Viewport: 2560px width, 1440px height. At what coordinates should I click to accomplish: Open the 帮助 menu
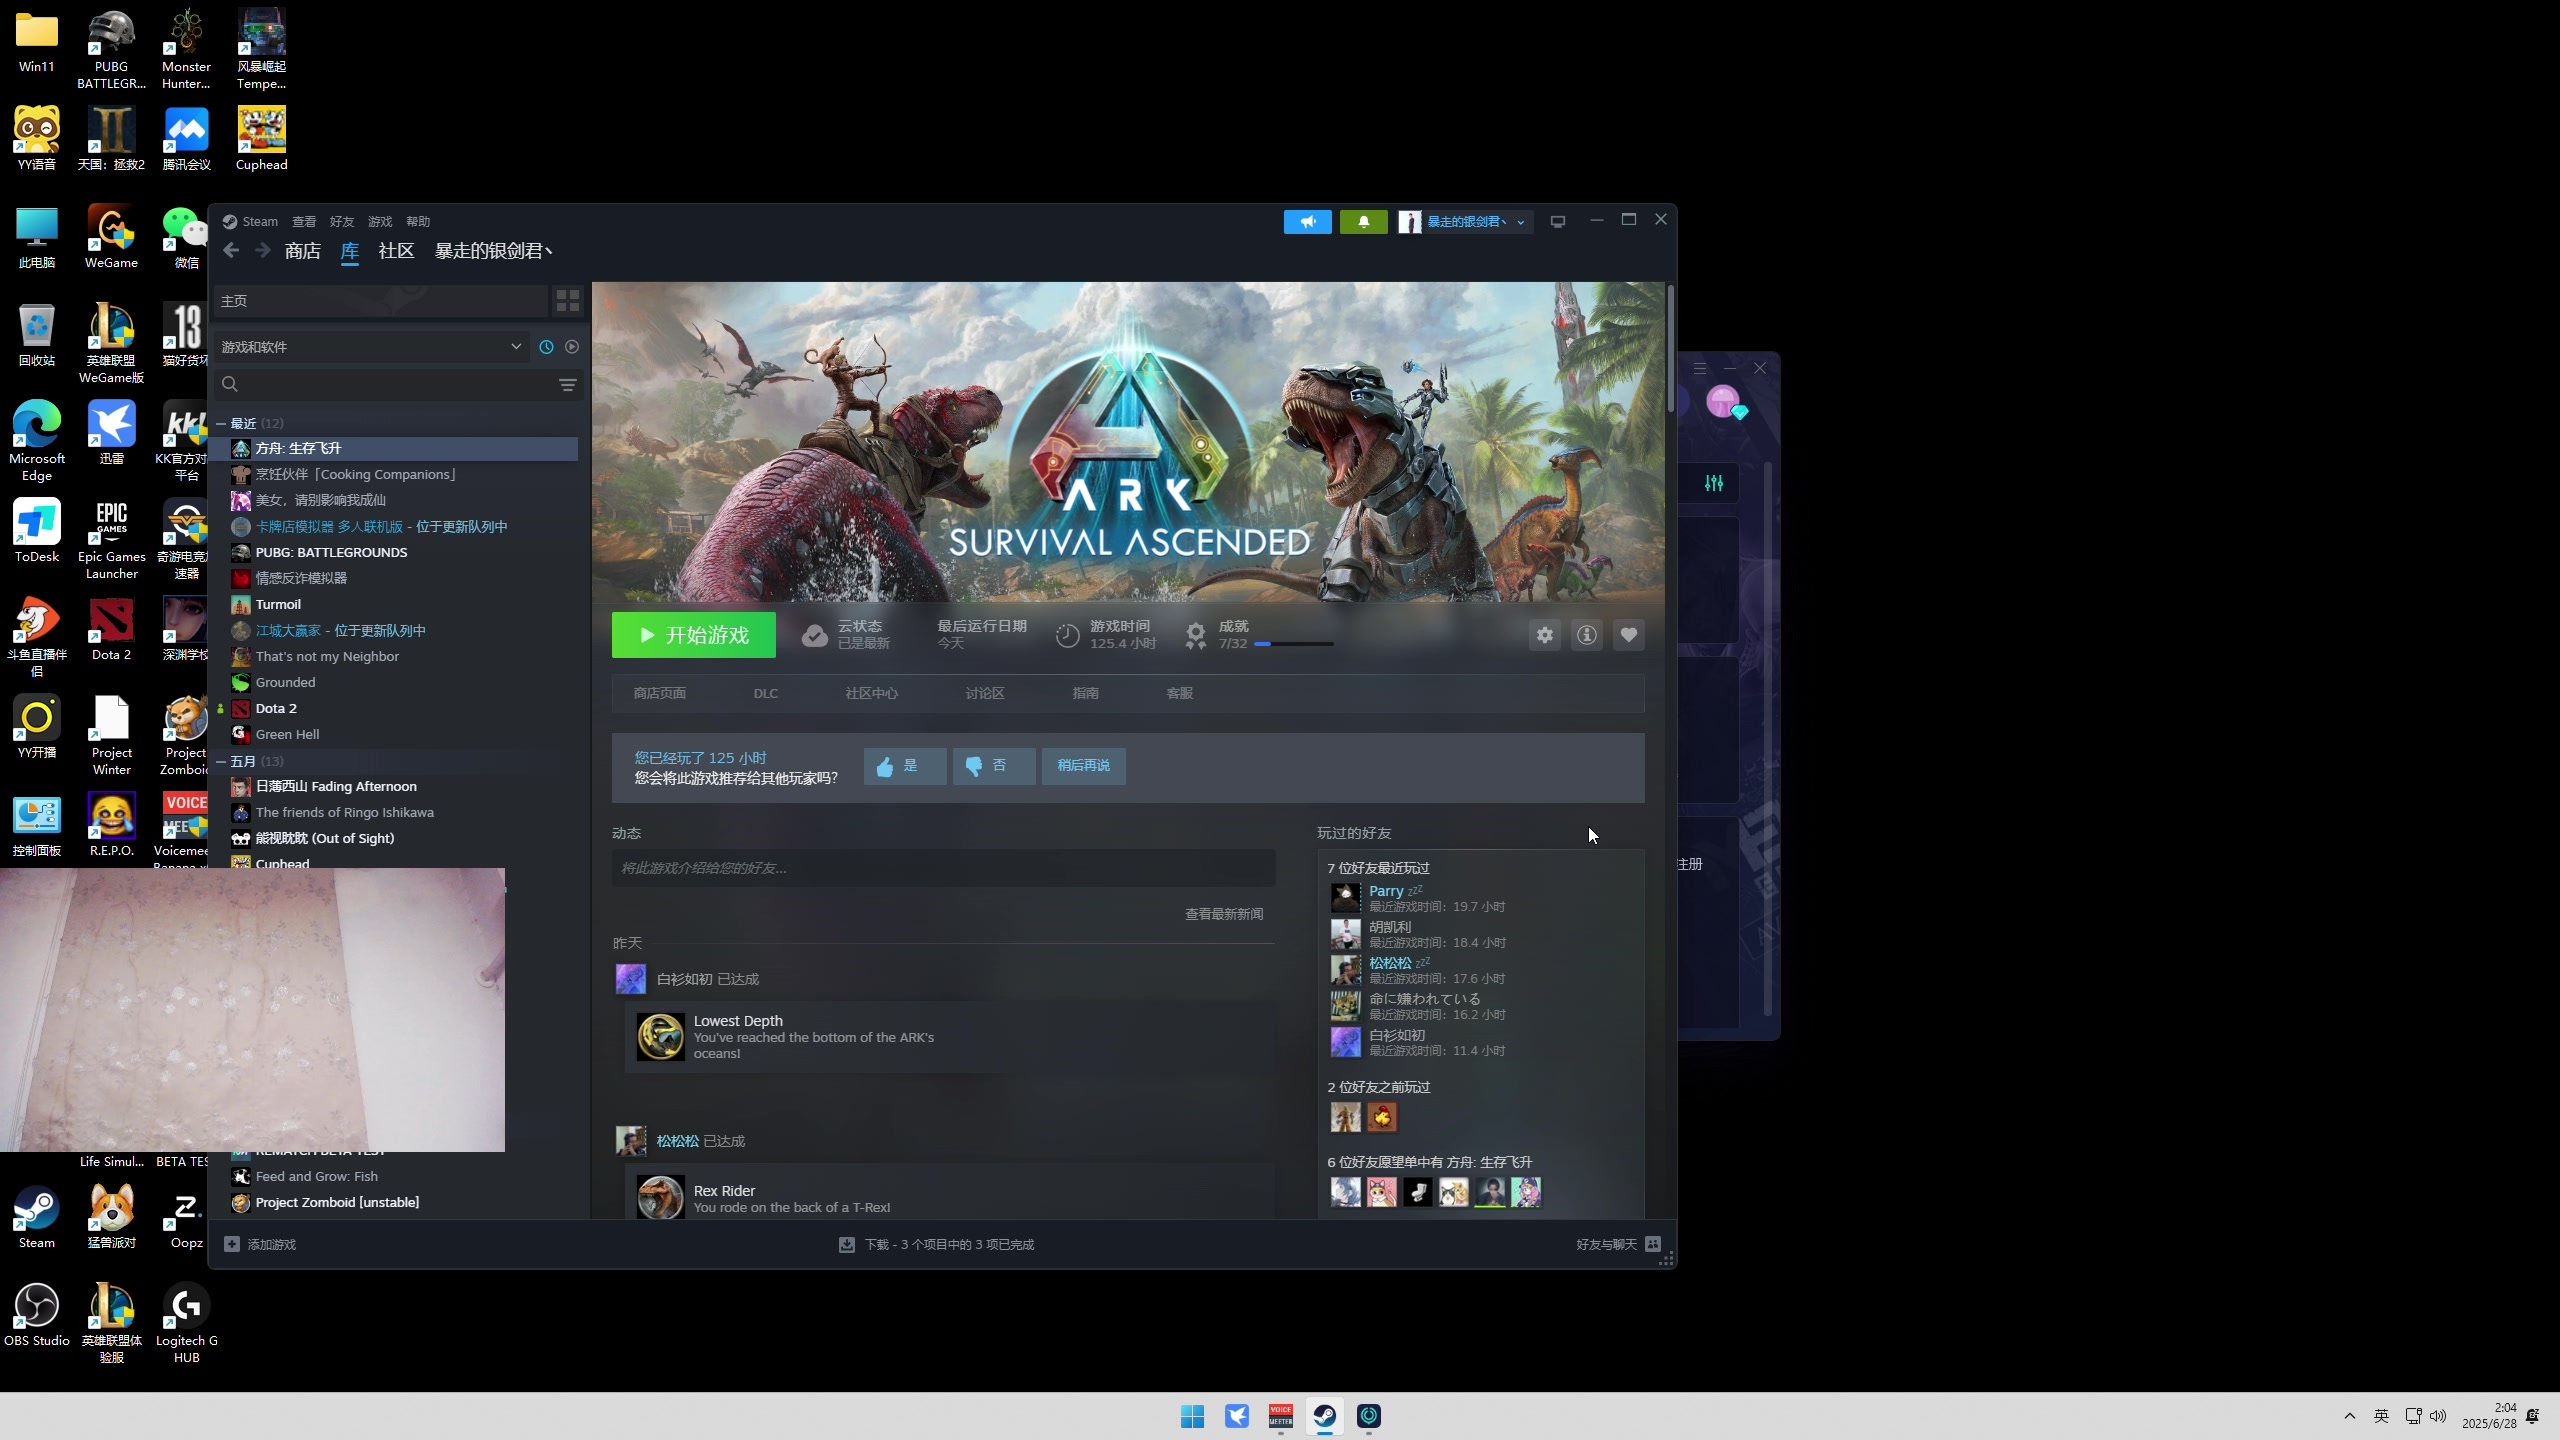coord(418,222)
